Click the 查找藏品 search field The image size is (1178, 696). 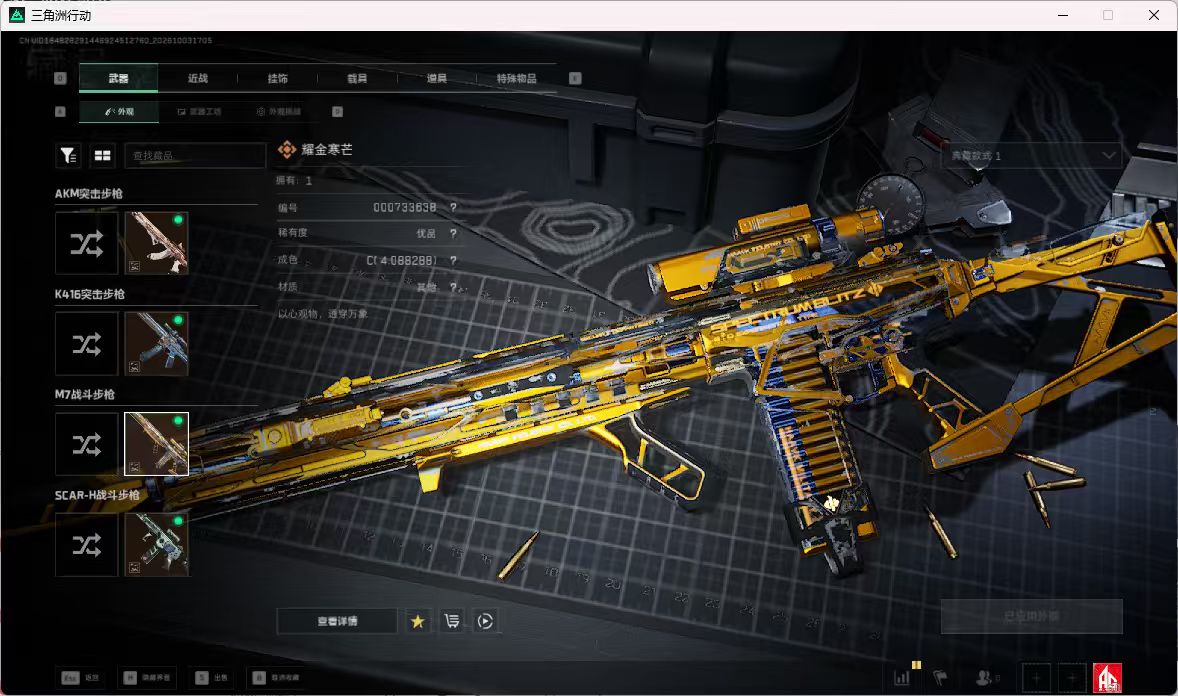[195, 156]
